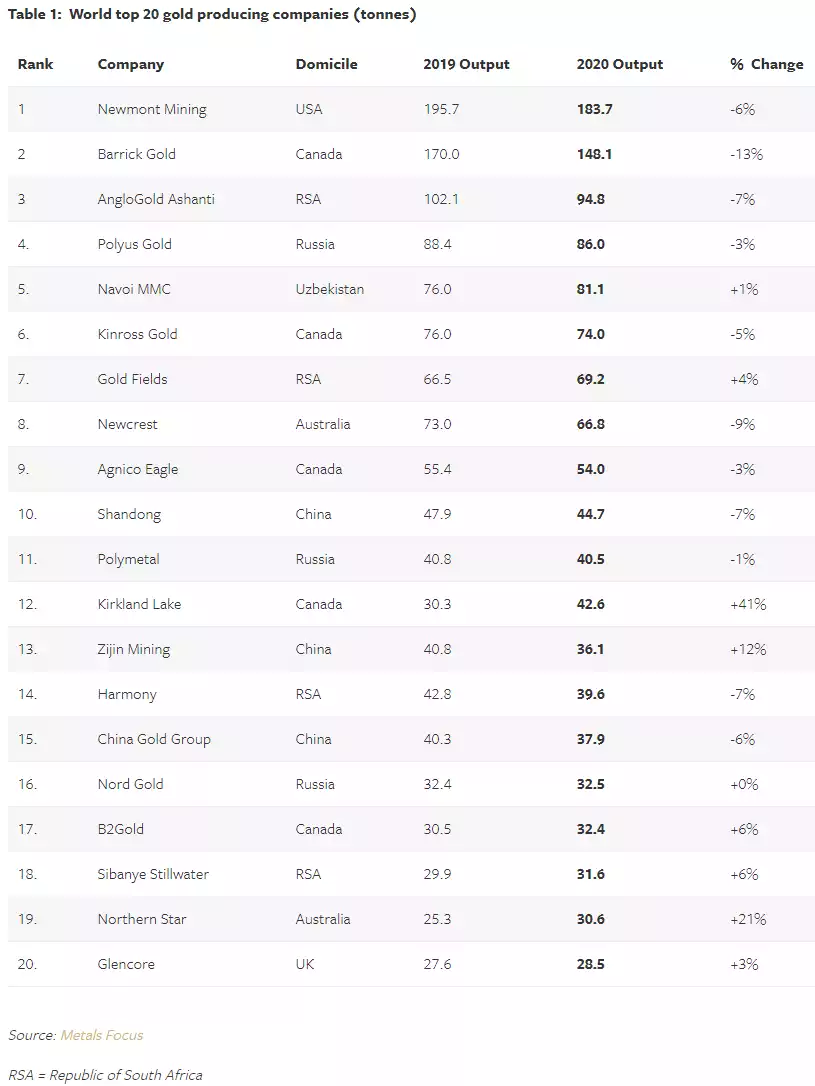Click the RSA footnote text
The image size is (815, 1086).
(105, 1075)
